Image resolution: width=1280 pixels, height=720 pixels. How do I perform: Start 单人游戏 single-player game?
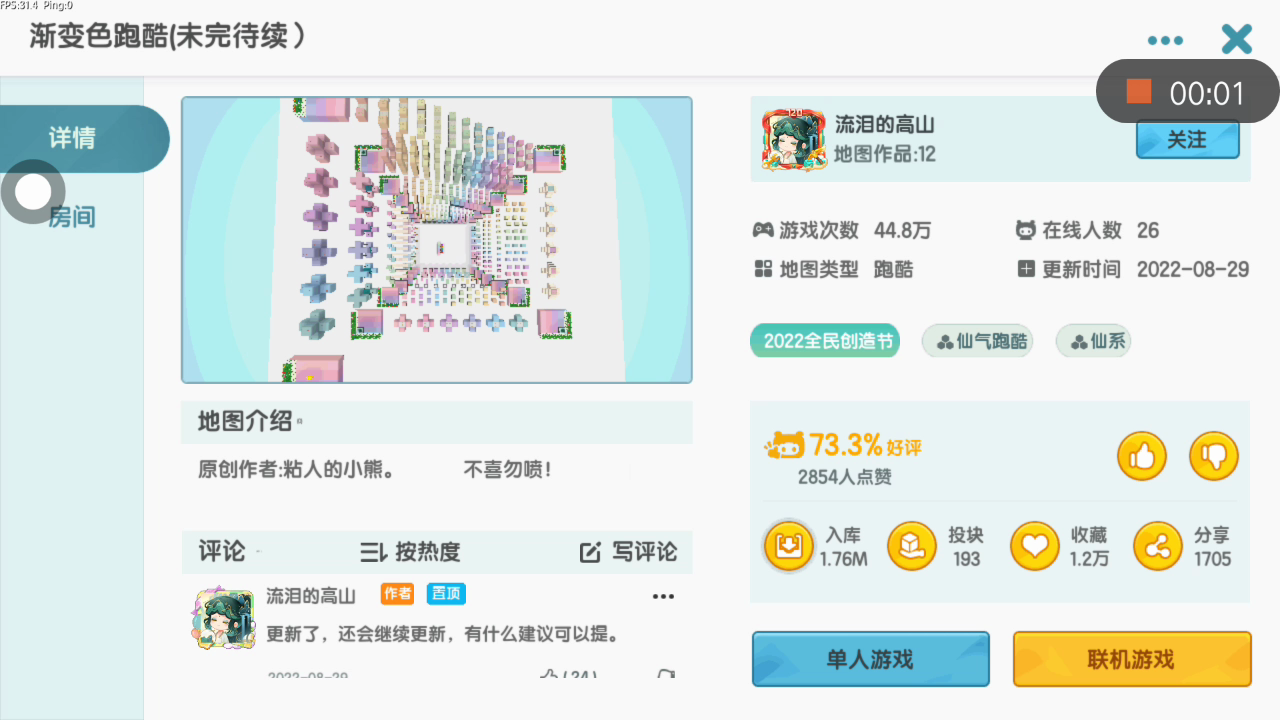point(870,660)
